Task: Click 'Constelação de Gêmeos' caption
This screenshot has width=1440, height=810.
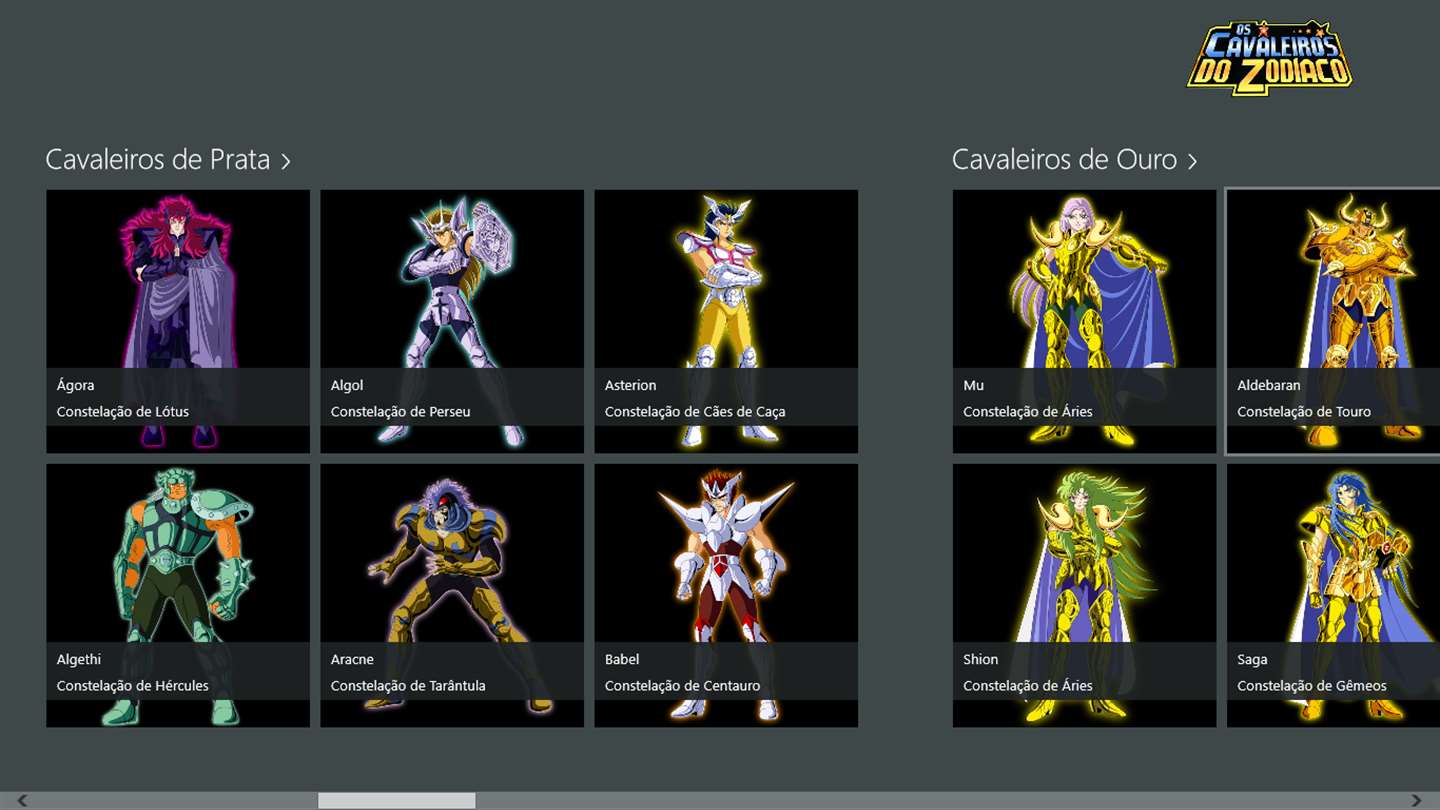Action: click(1312, 686)
